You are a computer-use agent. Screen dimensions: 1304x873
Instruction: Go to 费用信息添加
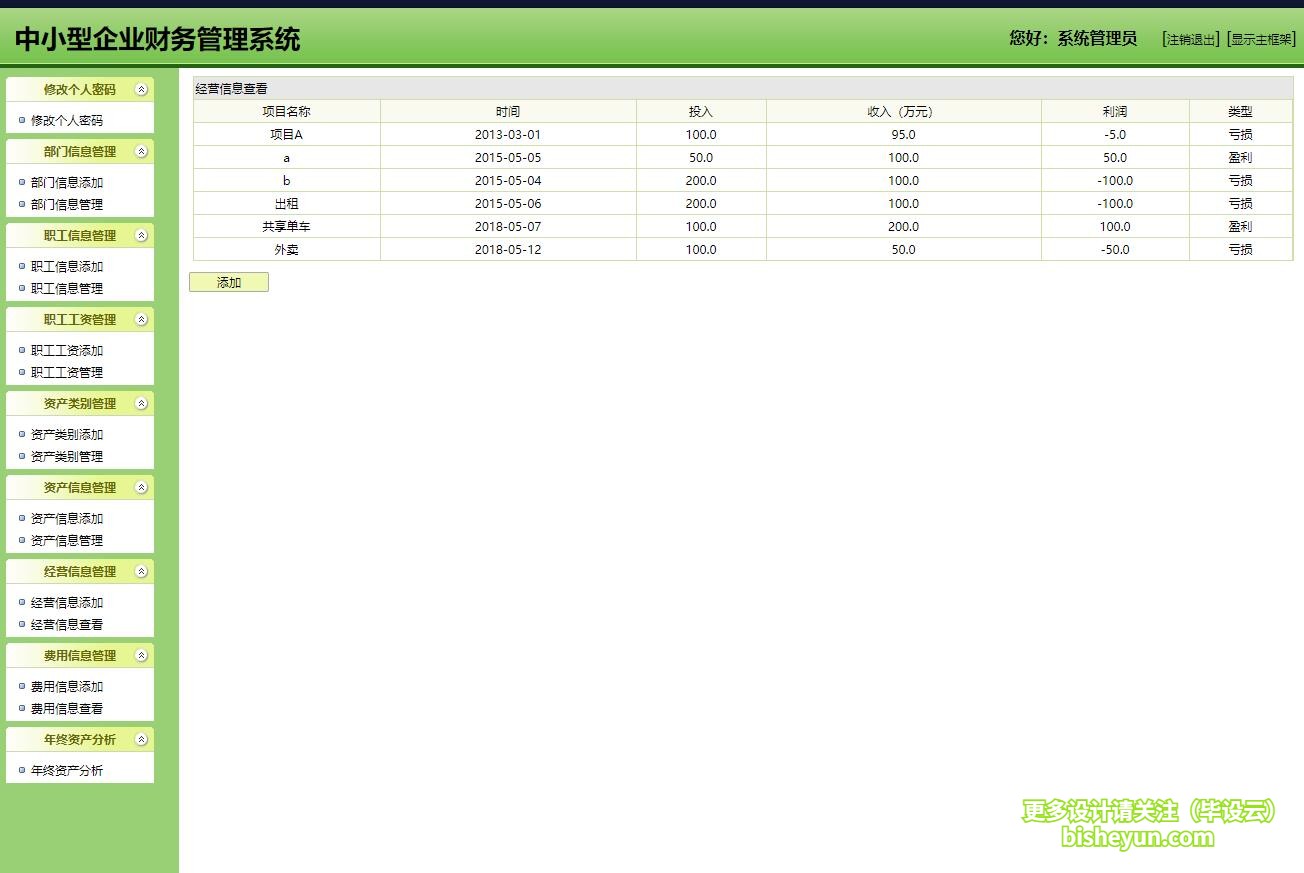67,687
